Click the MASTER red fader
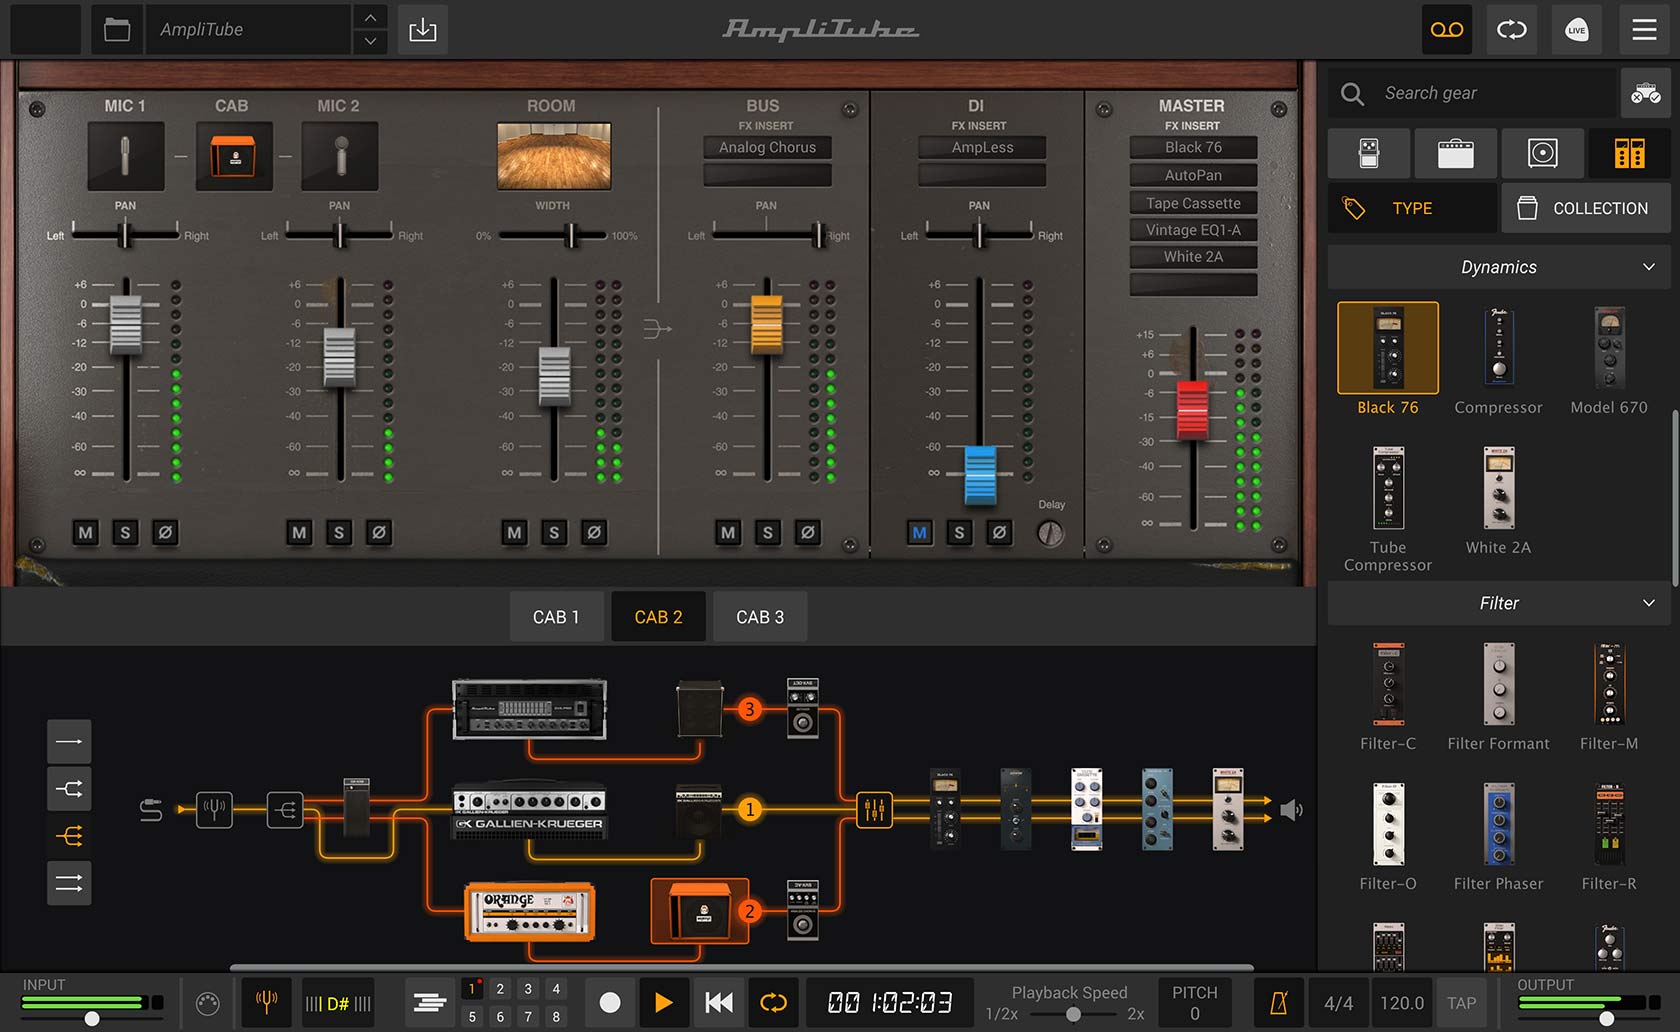Image resolution: width=1680 pixels, height=1032 pixels. (1192, 410)
